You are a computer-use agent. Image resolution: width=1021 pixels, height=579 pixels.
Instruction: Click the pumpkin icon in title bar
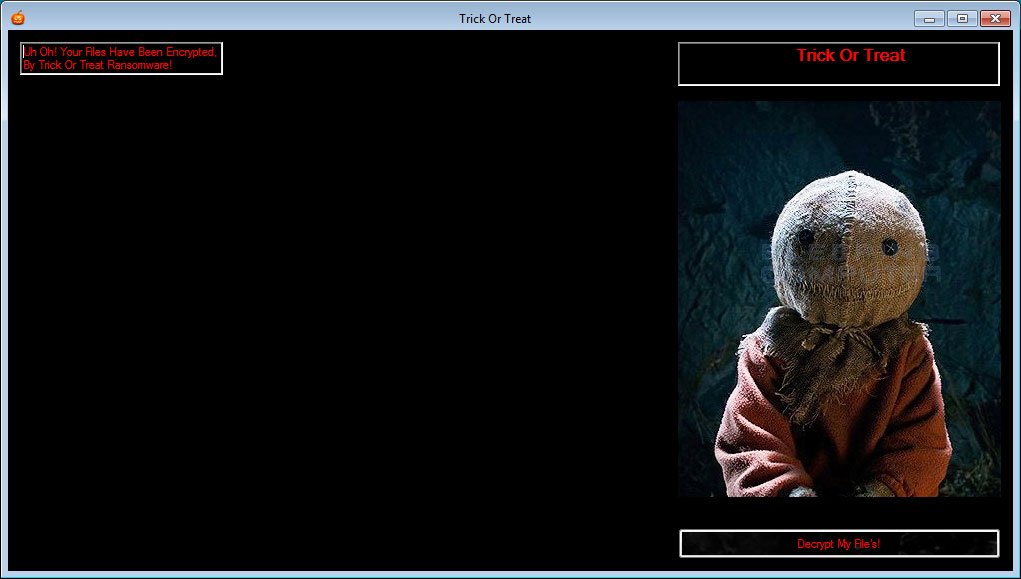pyautogui.click(x=18, y=18)
